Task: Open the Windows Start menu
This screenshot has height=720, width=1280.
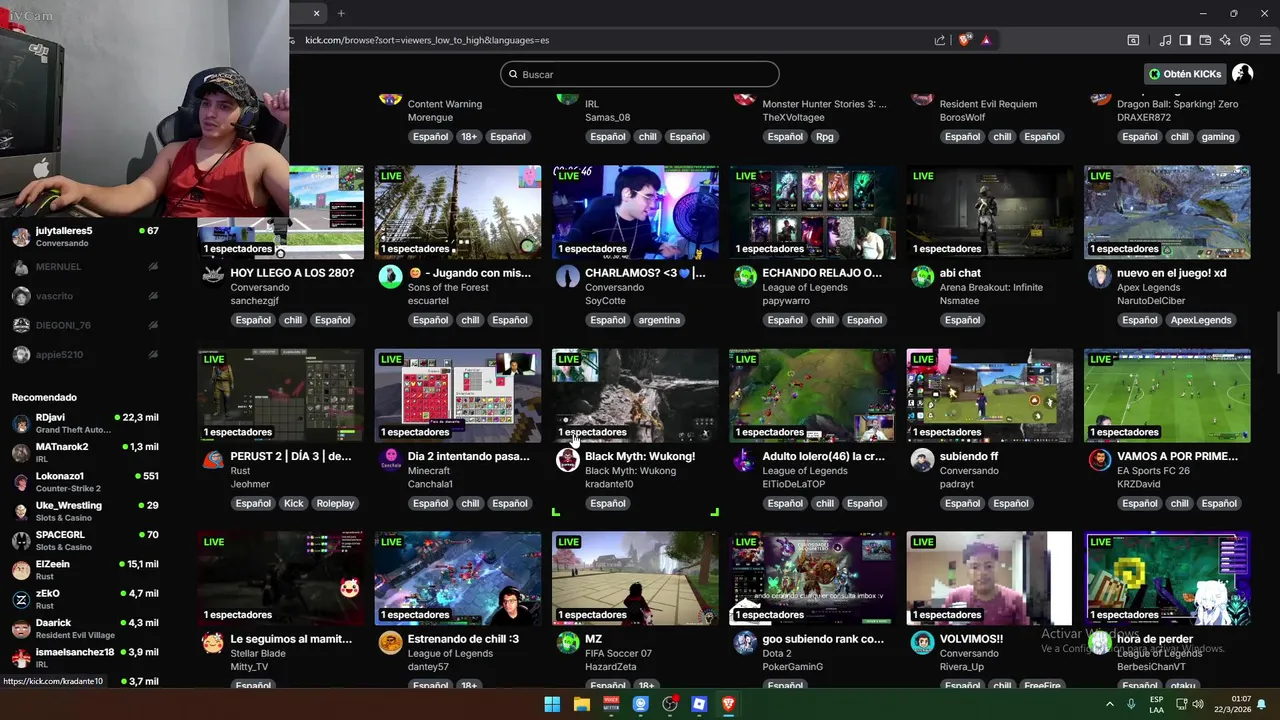Action: pos(552,704)
